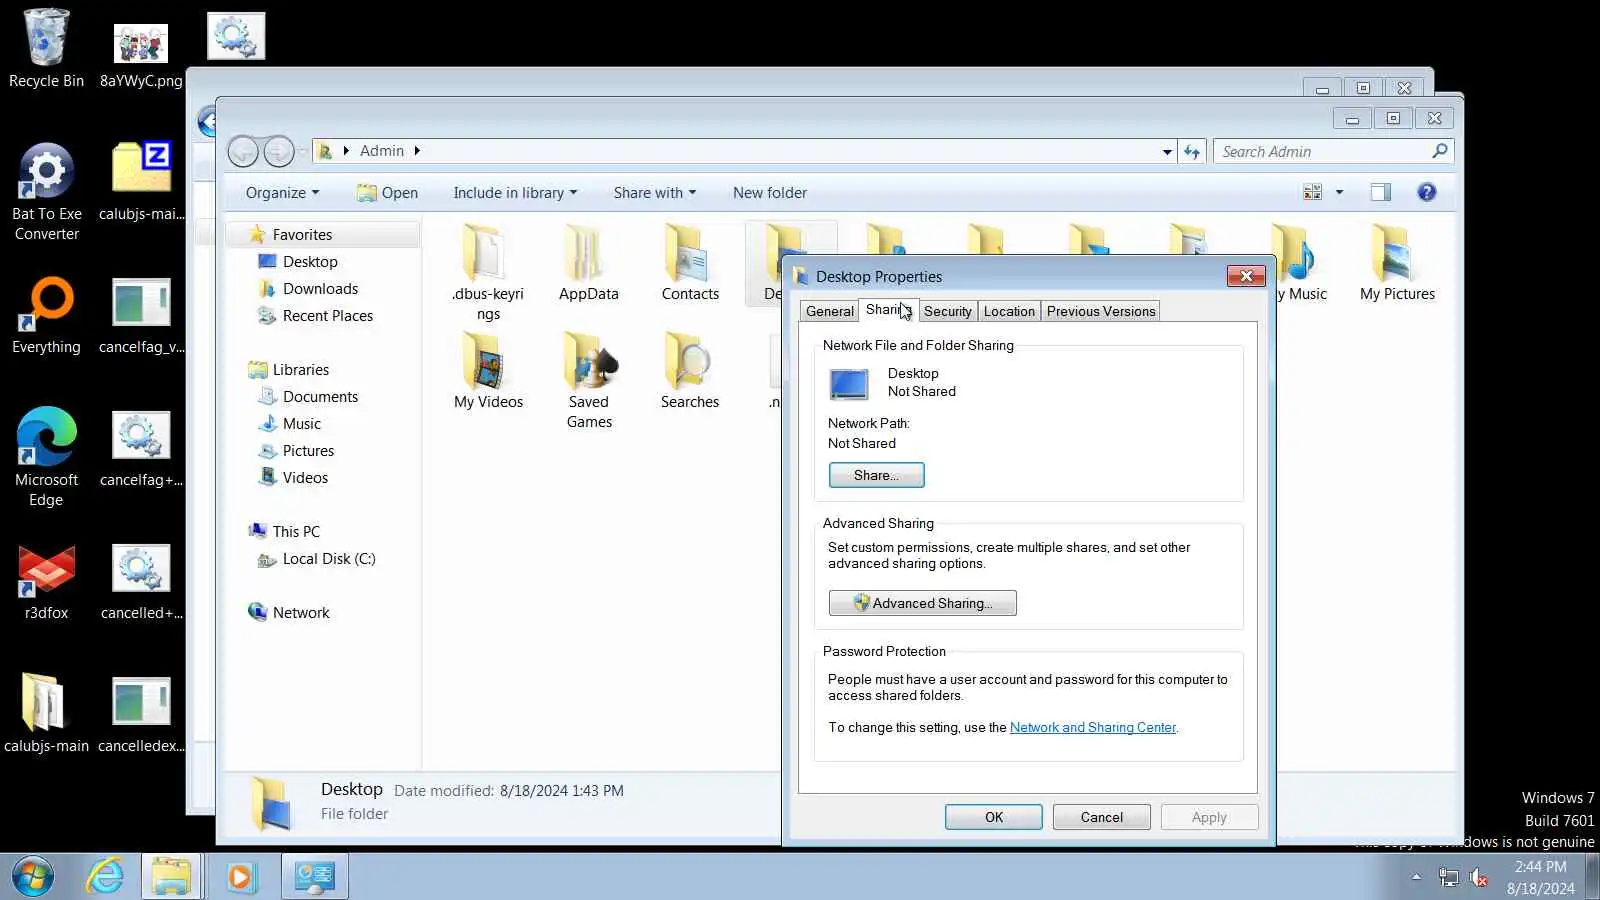
Task: Expand the Share with dropdown
Action: click(x=655, y=193)
